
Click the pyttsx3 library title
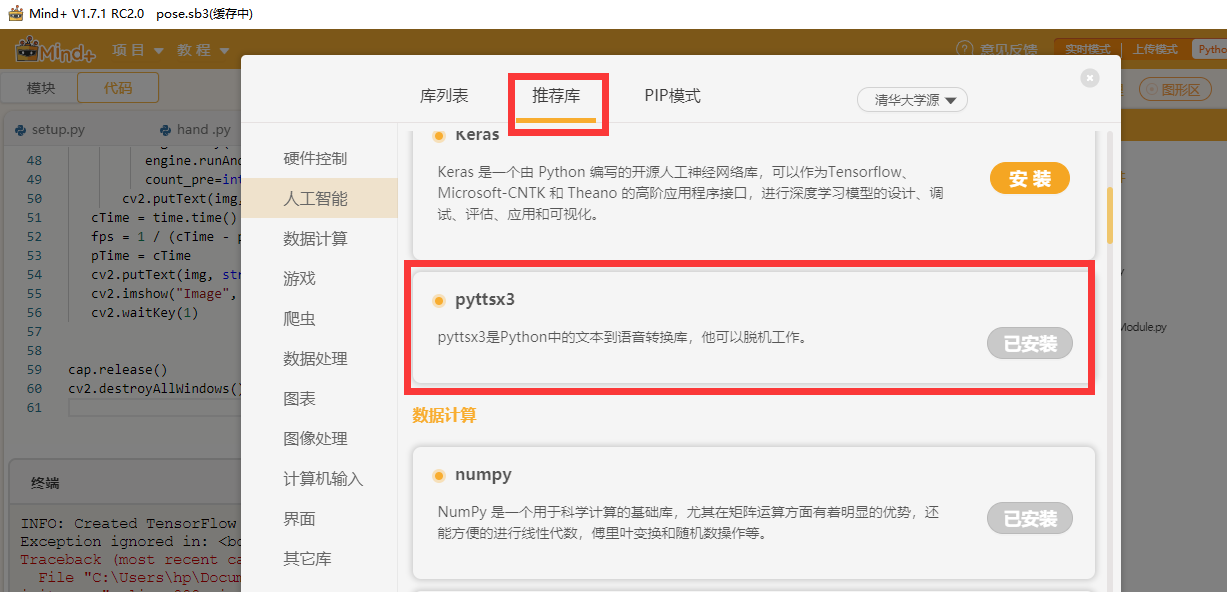[485, 300]
